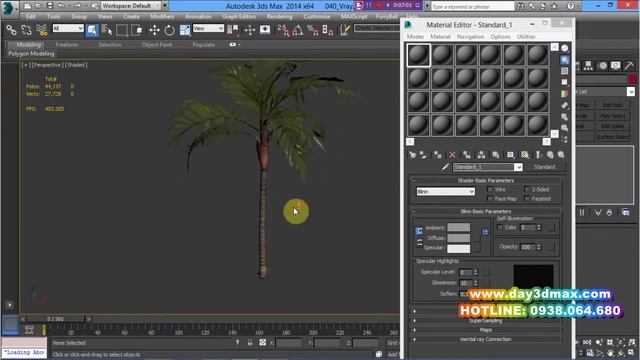Screen dimensions: 640x360
Task: Select first material sample slot
Action: (418, 55)
